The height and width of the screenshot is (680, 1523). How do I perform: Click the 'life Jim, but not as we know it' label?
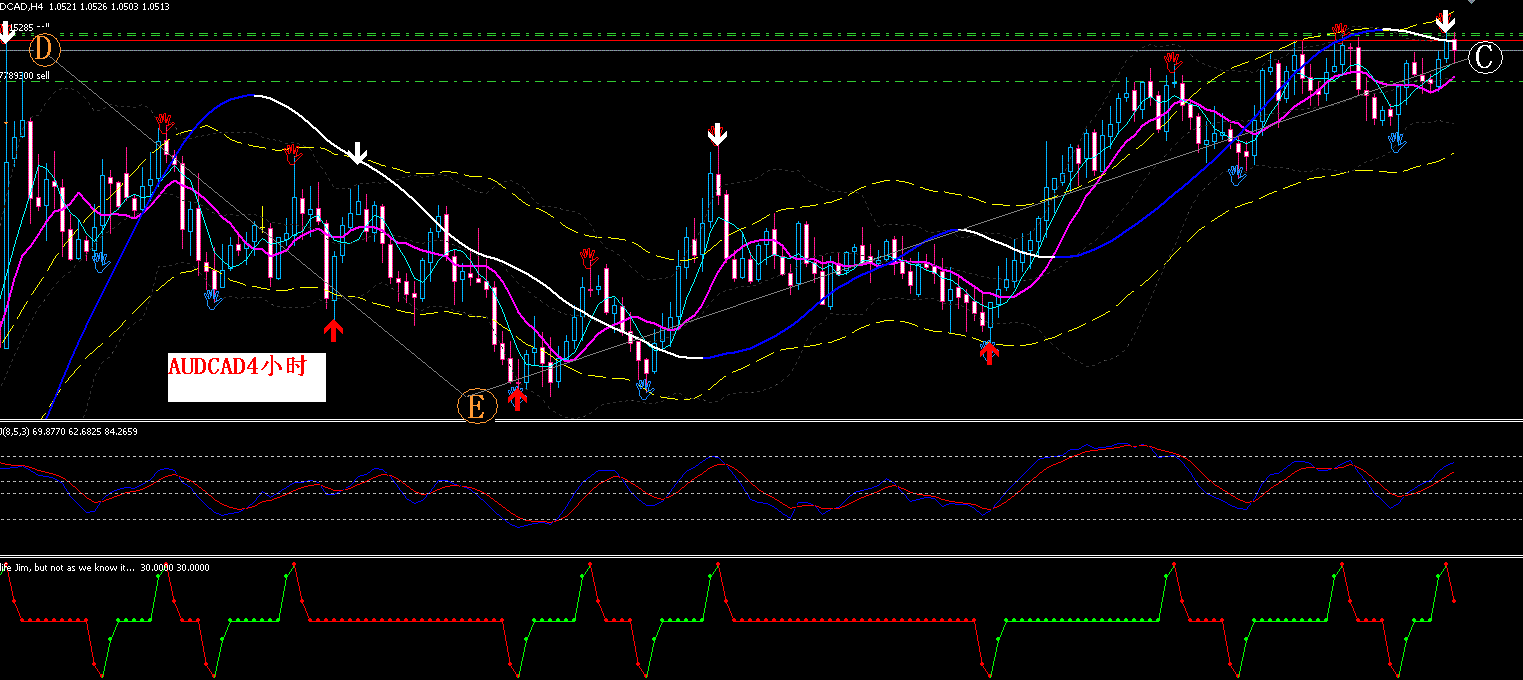tap(105, 567)
